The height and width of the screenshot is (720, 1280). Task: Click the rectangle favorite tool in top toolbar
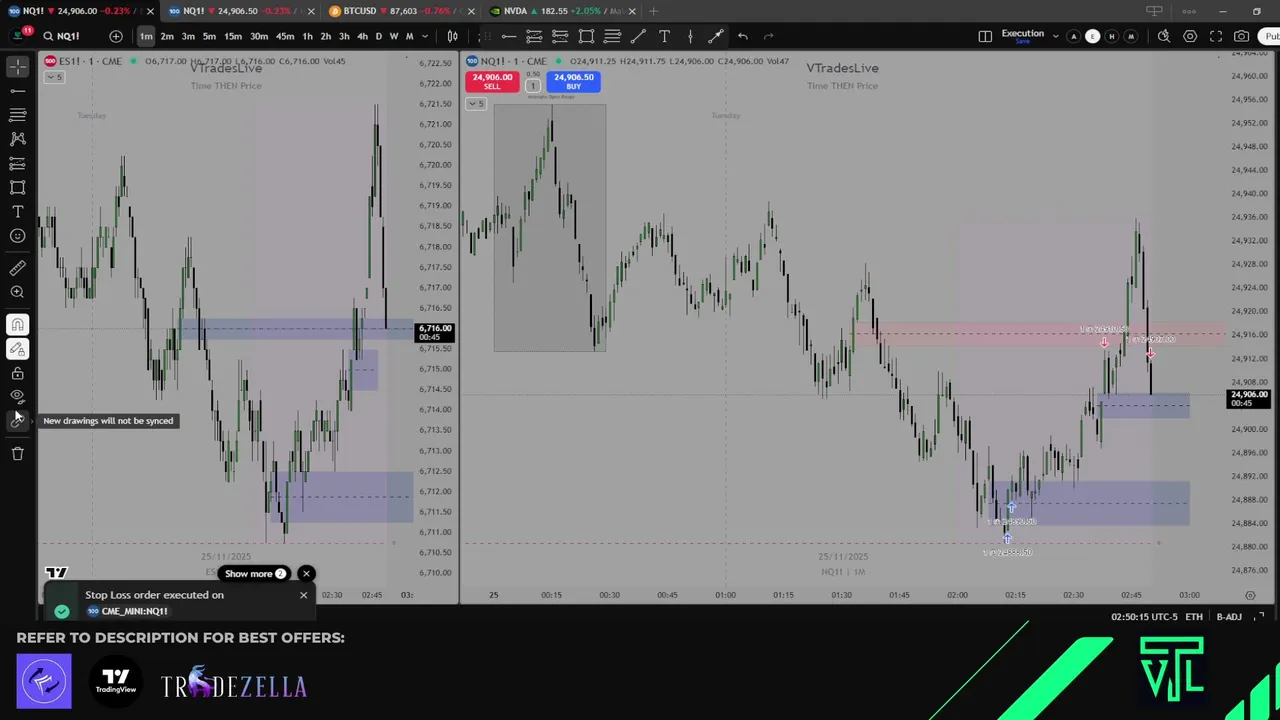pyautogui.click(x=586, y=36)
